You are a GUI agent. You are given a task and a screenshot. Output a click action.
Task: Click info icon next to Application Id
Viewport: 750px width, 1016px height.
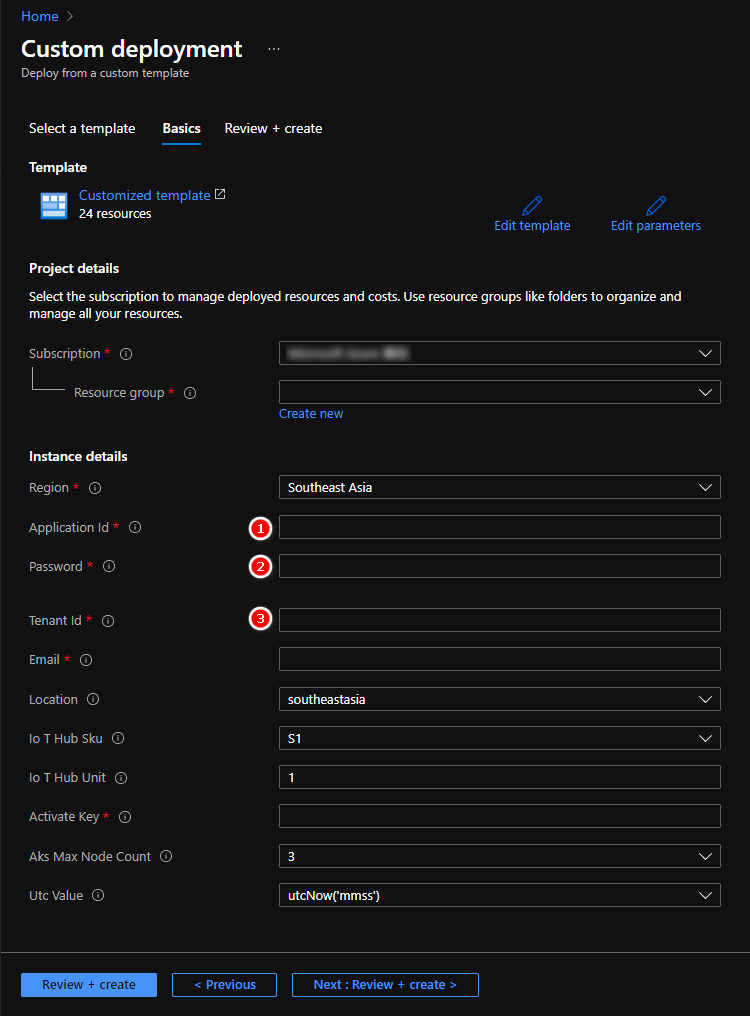[x=135, y=528]
